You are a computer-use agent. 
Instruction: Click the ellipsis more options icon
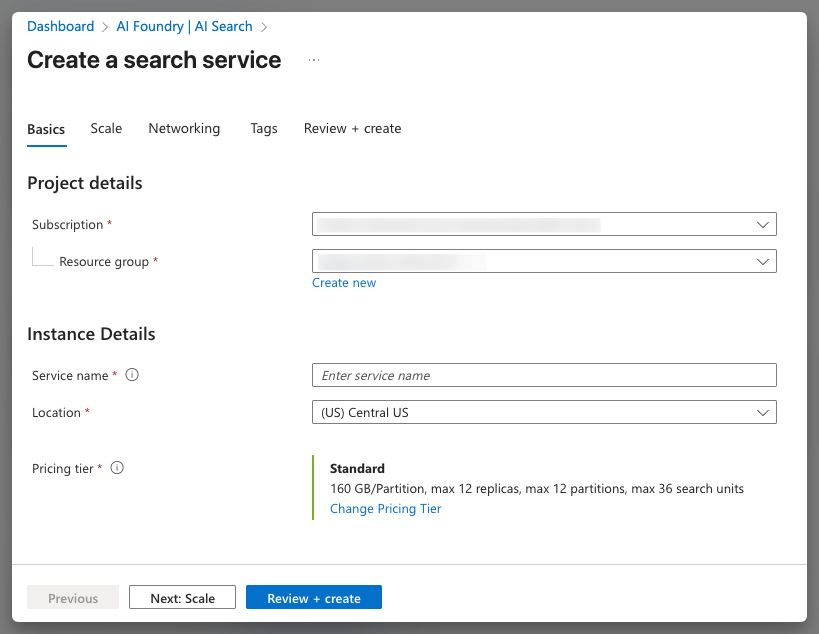(314, 60)
